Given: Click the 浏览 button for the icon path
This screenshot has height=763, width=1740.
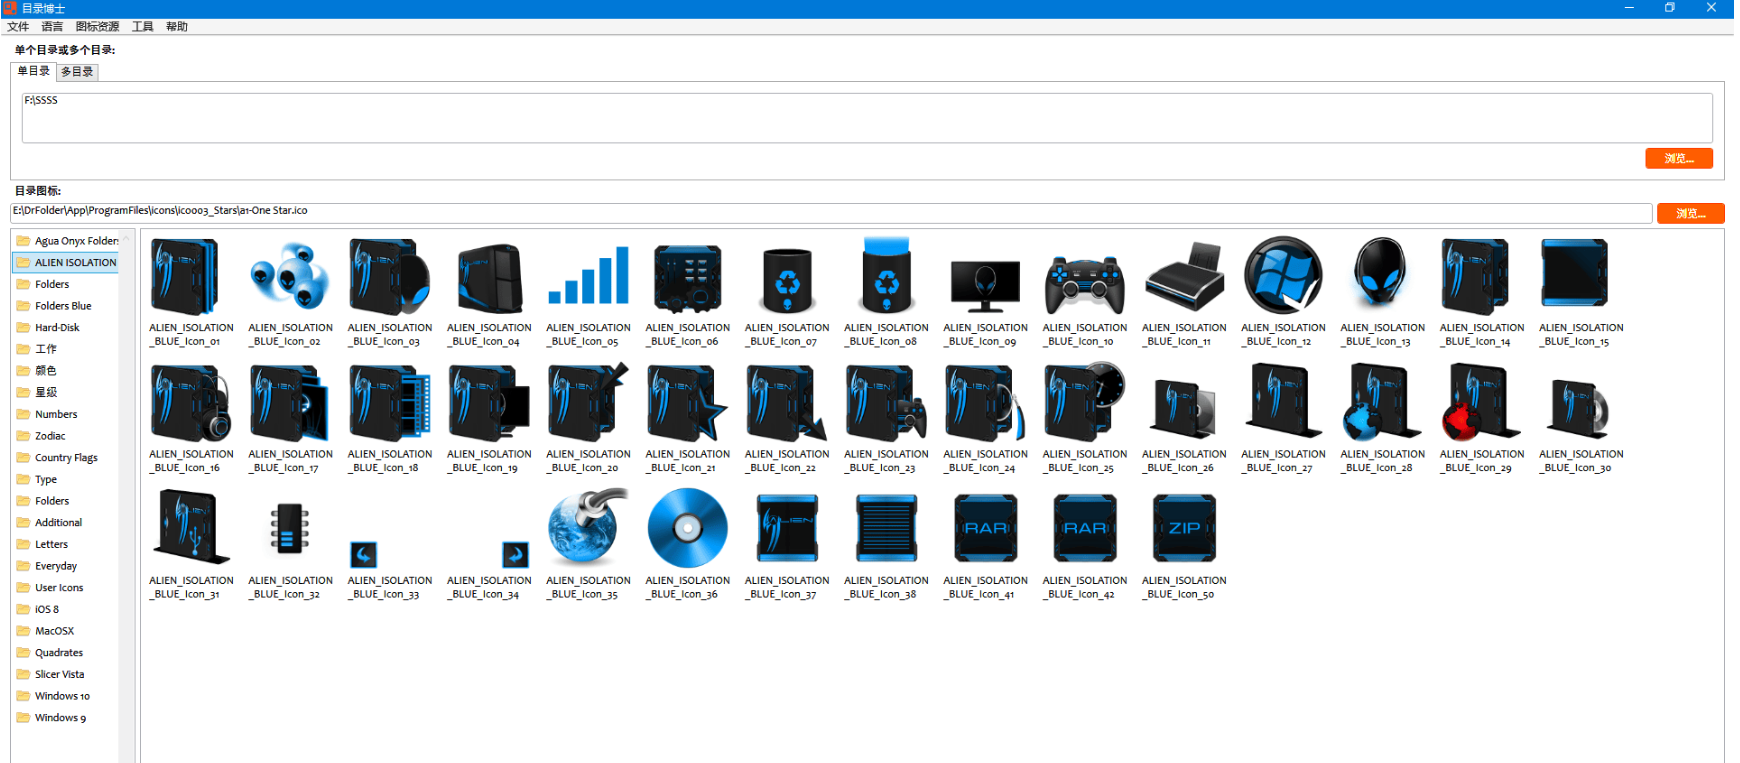Looking at the screenshot, I should [x=1690, y=213].
